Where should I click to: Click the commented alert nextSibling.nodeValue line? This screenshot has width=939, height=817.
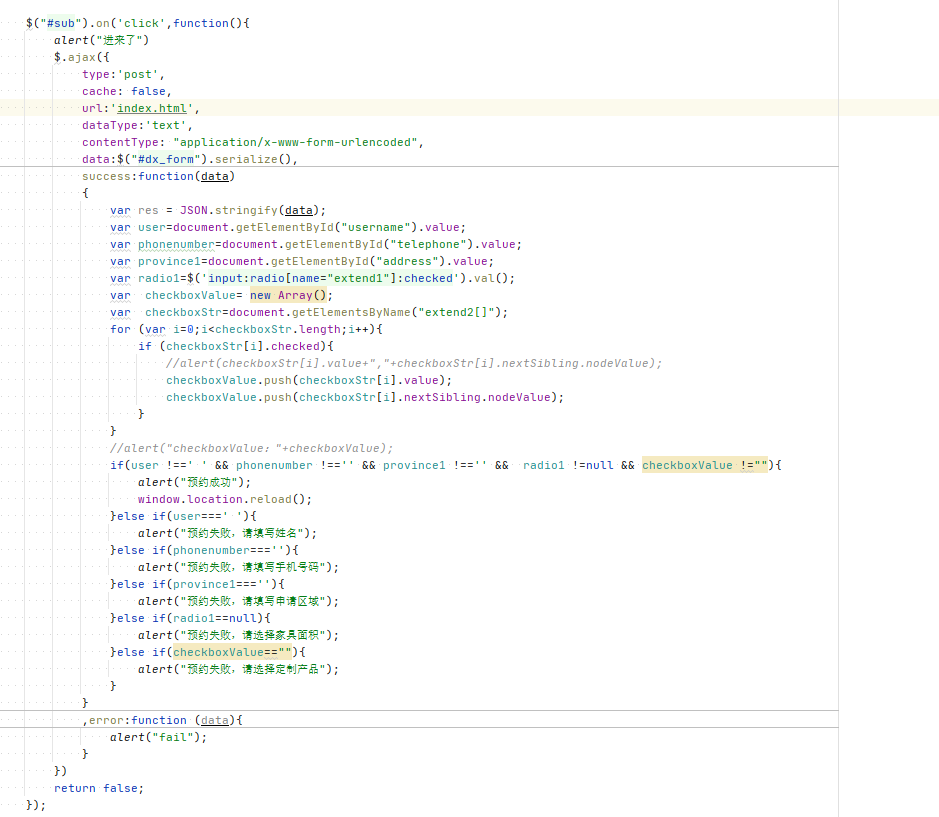(x=414, y=364)
